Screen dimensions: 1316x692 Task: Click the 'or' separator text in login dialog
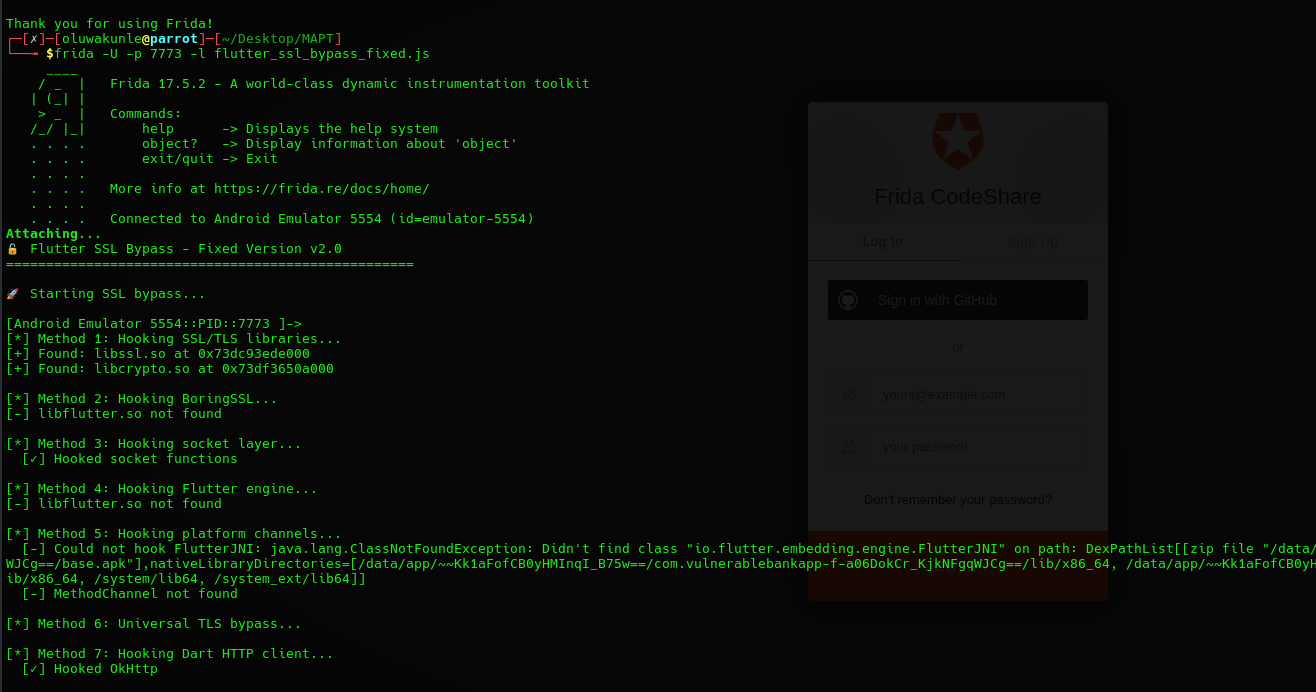[958, 347]
